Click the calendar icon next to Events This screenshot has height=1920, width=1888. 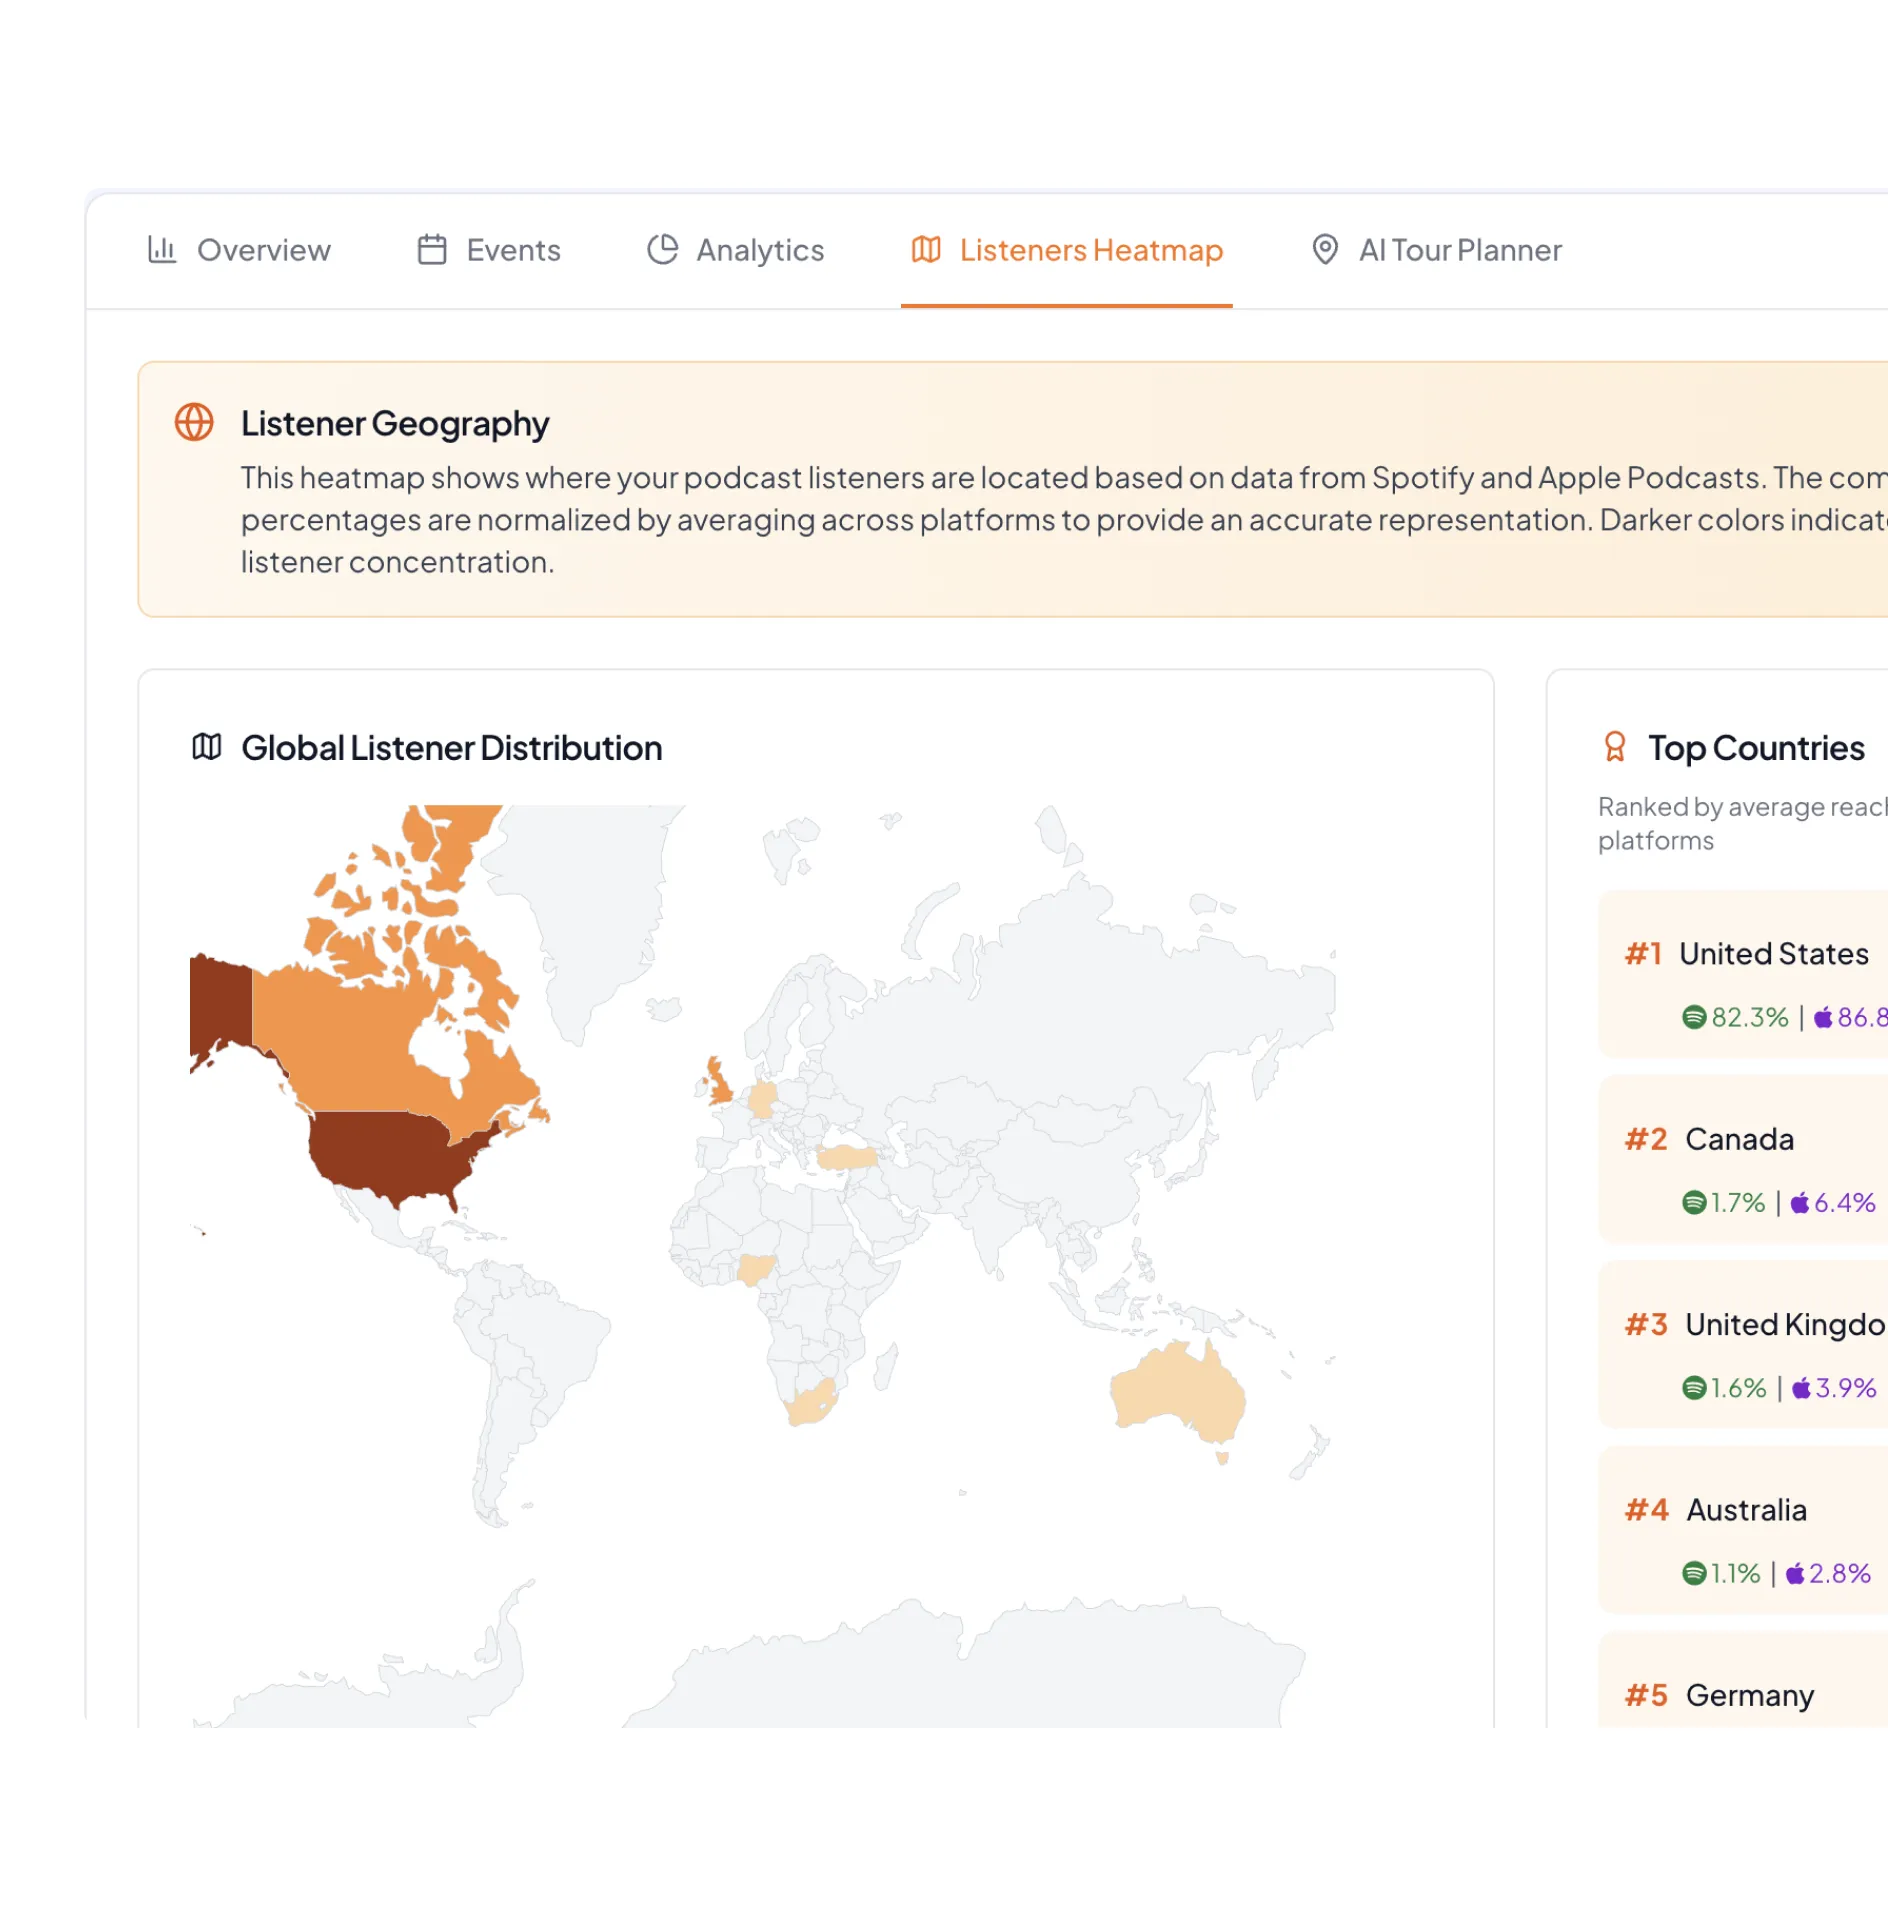[x=432, y=250]
